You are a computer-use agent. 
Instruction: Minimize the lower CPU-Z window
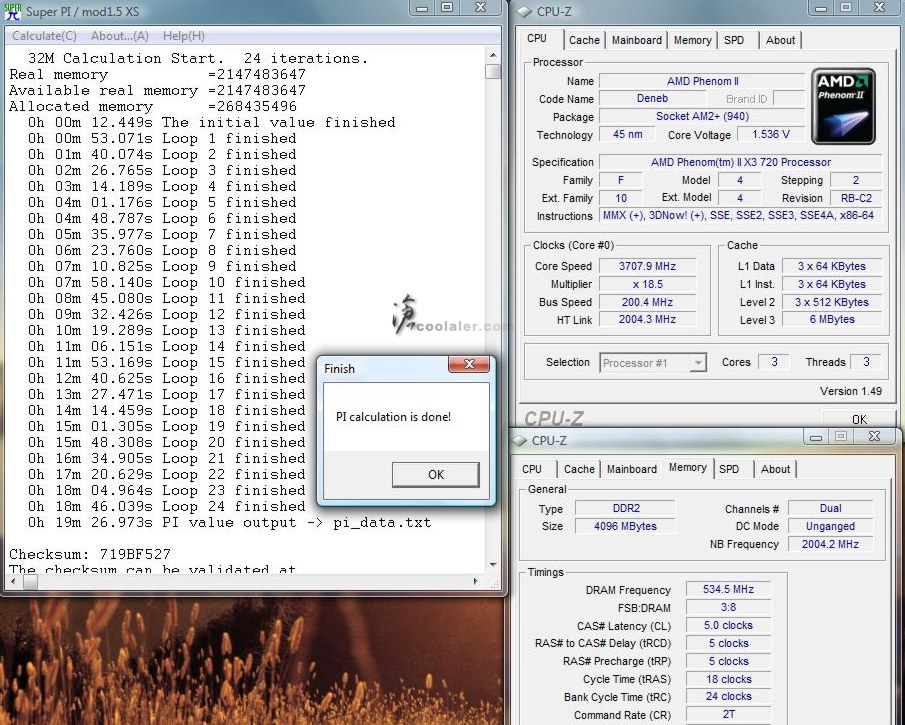click(x=816, y=437)
